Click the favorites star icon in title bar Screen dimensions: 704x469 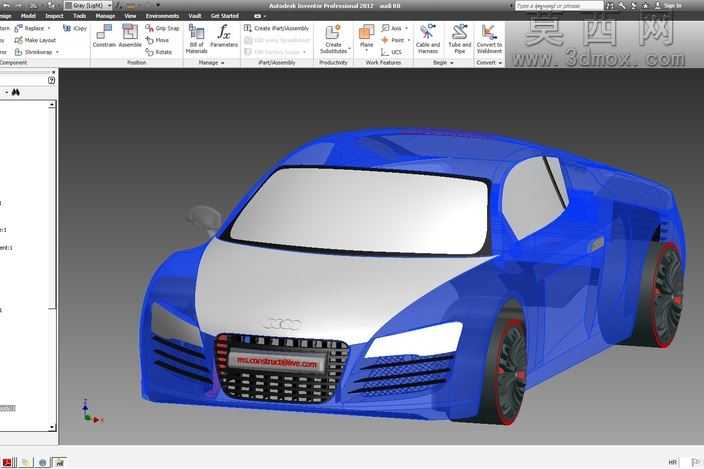[x=645, y=5]
